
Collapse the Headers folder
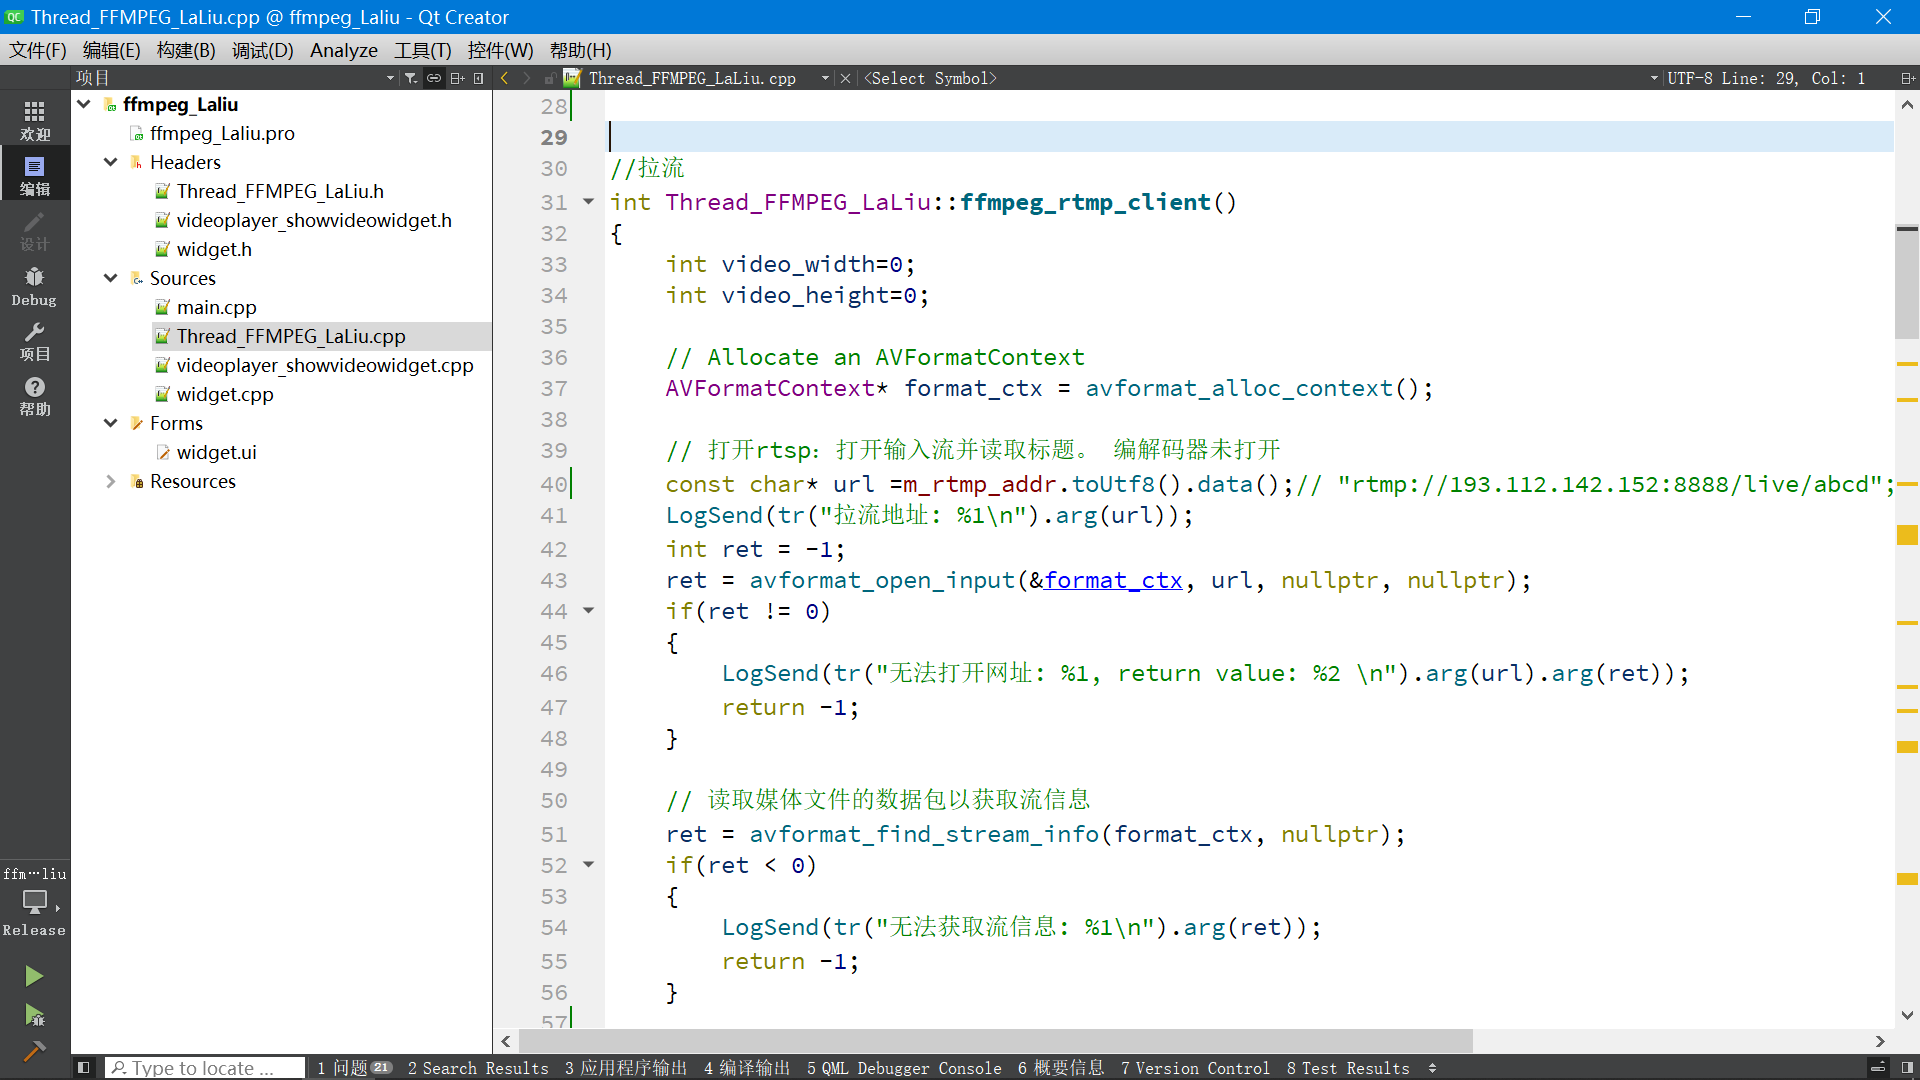click(111, 162)
